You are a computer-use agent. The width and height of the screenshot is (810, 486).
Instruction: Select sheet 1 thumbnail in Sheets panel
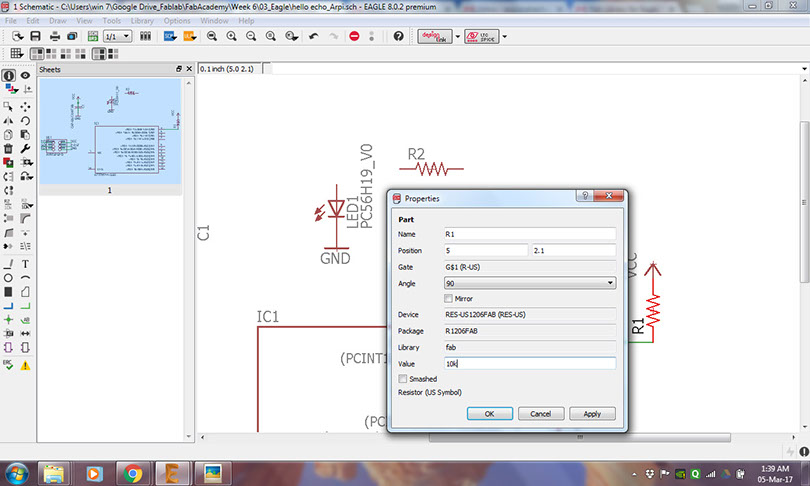(110, 132)
